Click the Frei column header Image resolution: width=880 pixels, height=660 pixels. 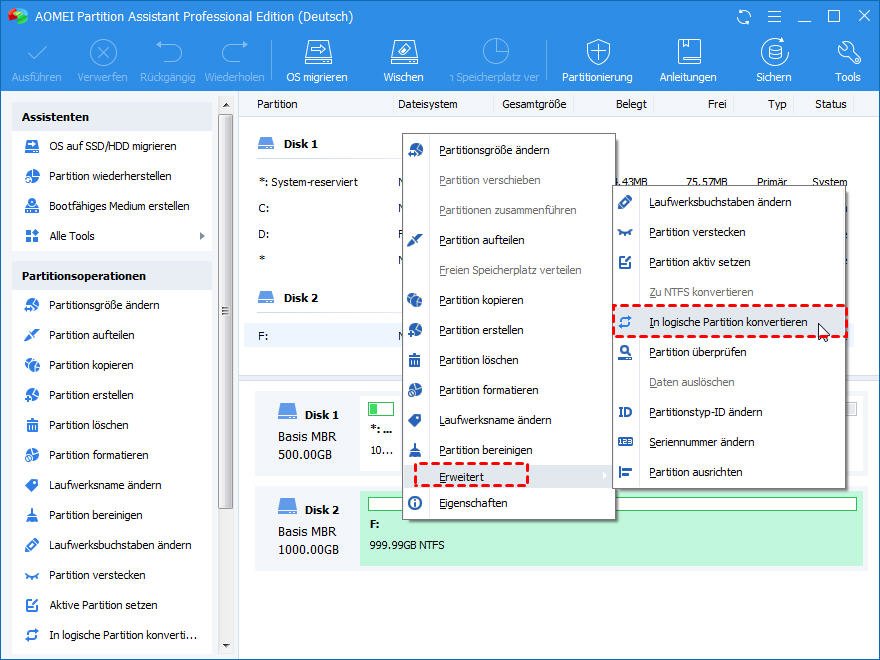pyautogui.click(x=717, y=104)
